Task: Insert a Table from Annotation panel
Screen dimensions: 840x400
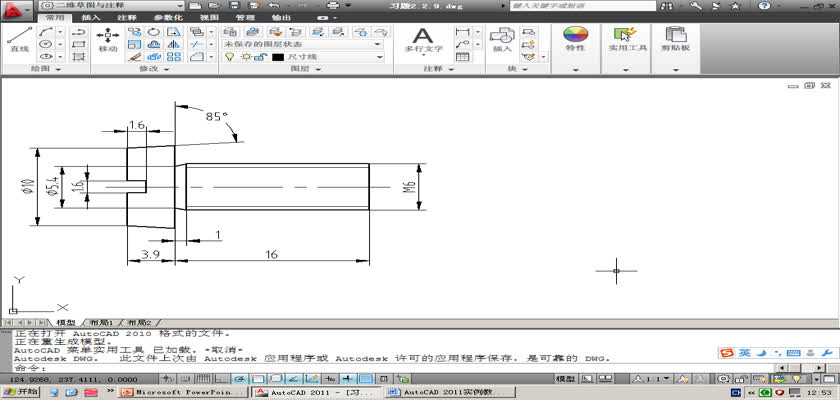Action: coord(462,56)
